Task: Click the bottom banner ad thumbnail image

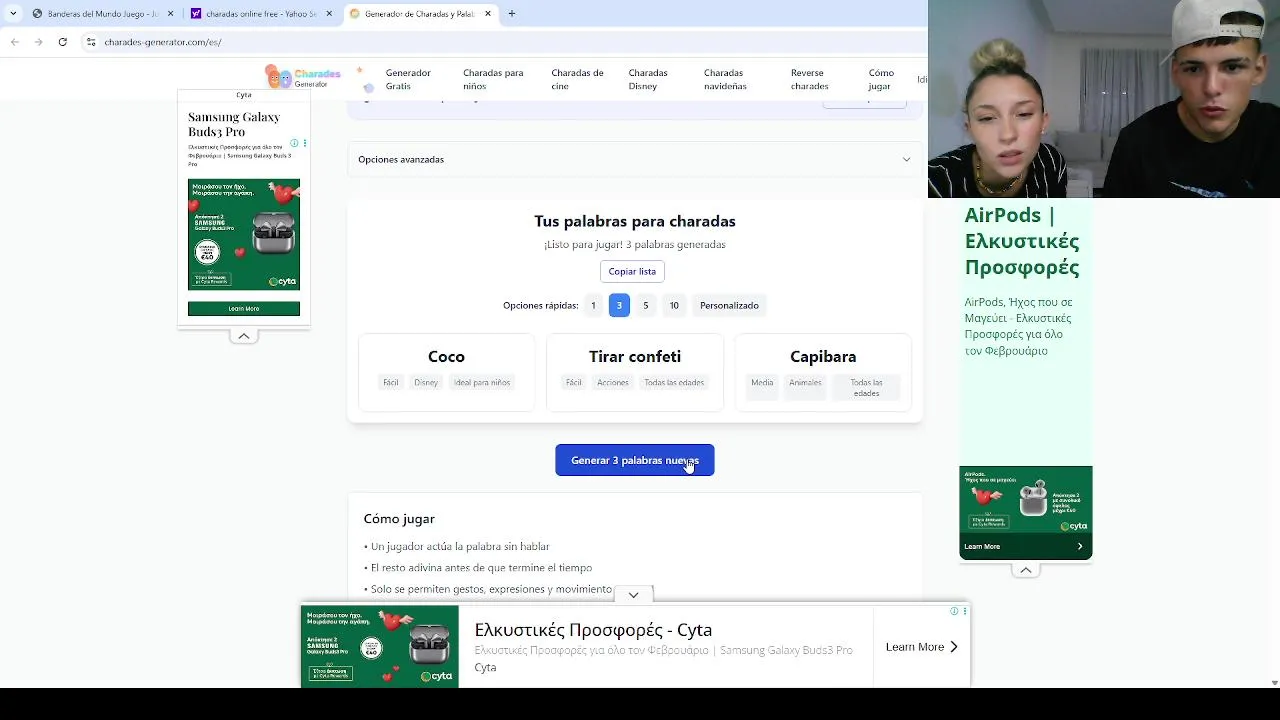Action: 380,646
